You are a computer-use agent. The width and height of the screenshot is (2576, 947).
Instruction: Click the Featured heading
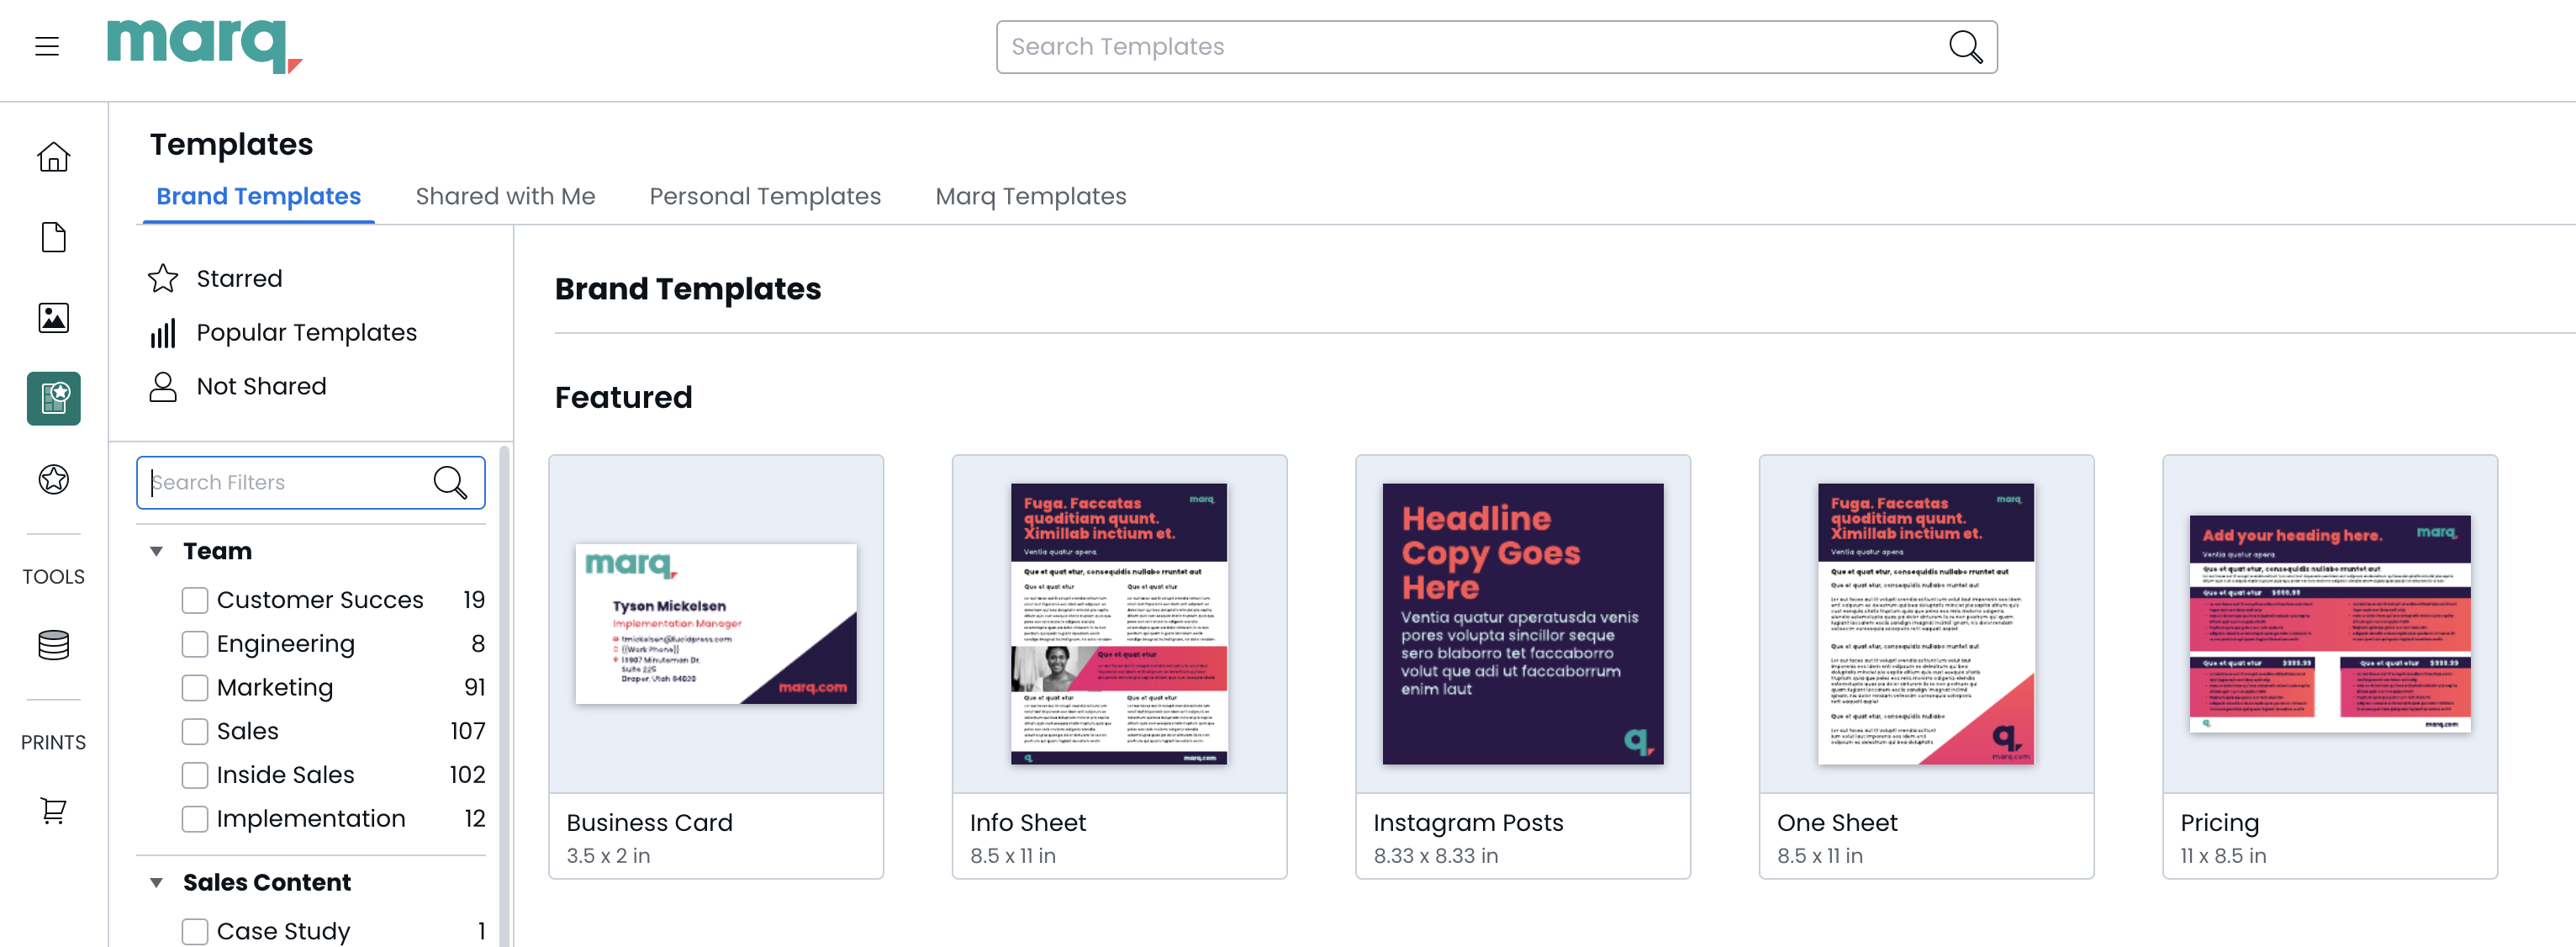[x=623, y=397]
